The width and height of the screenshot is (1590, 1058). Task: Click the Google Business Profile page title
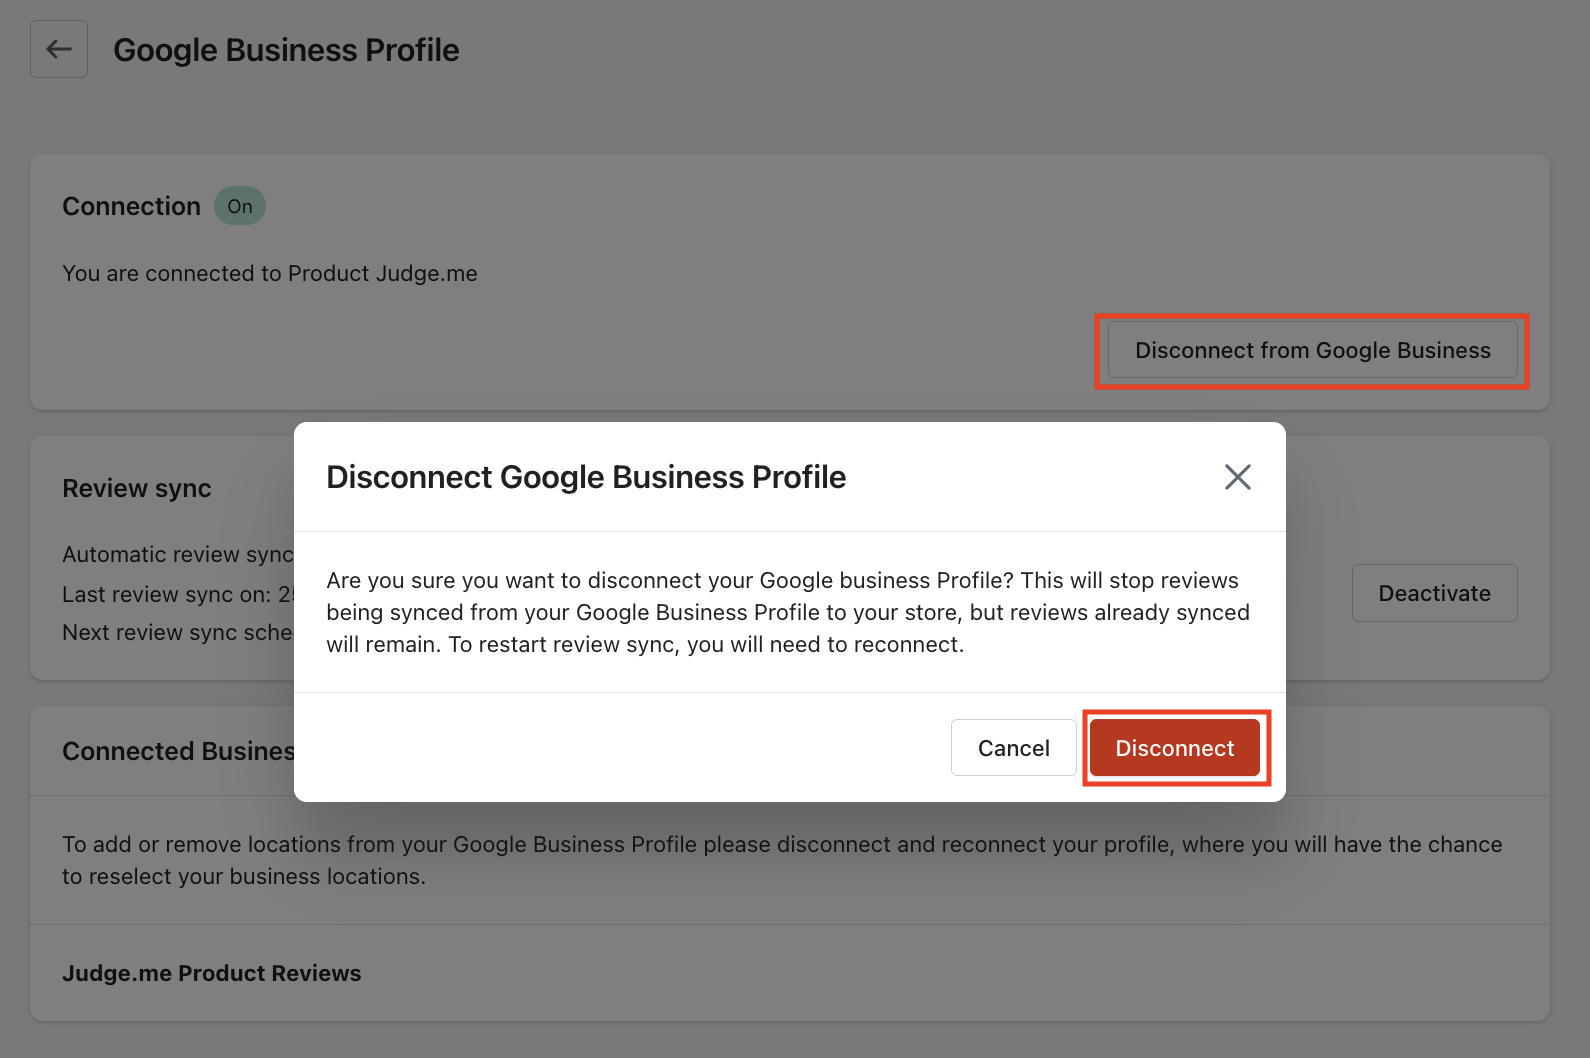[286, 50]
